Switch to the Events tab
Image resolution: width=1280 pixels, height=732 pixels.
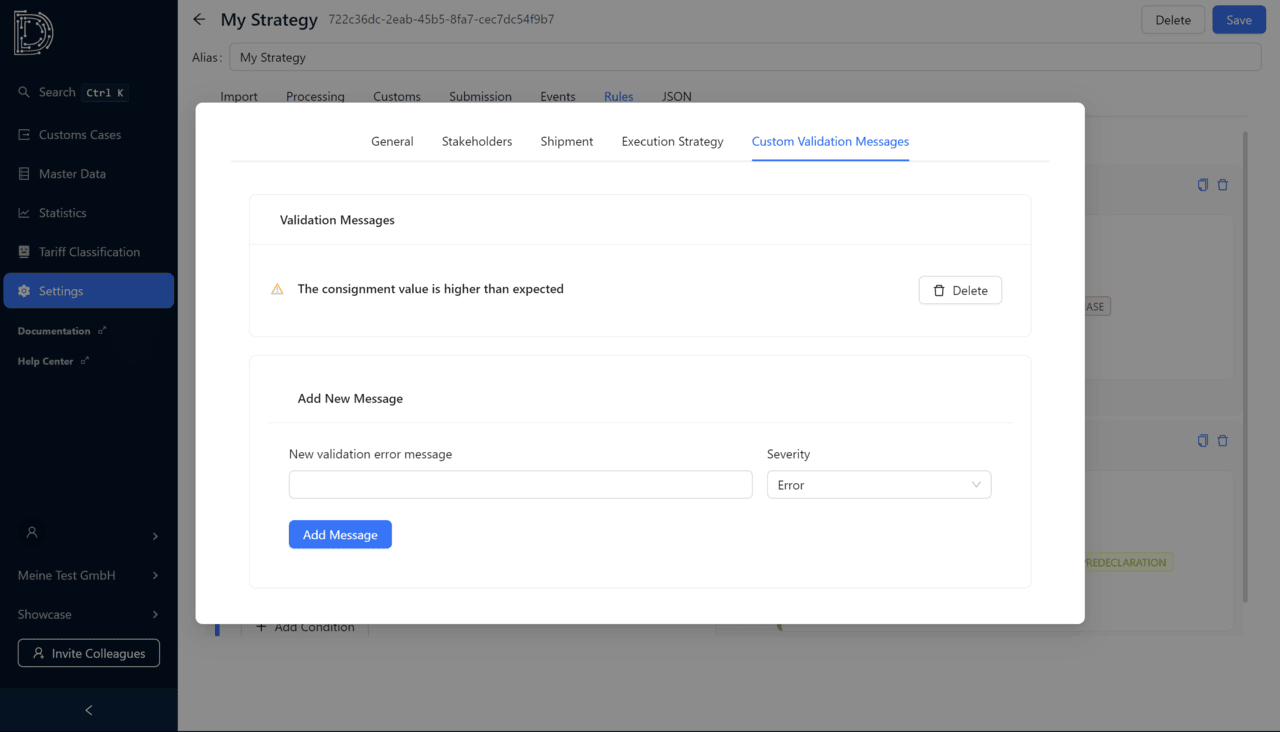558,97
